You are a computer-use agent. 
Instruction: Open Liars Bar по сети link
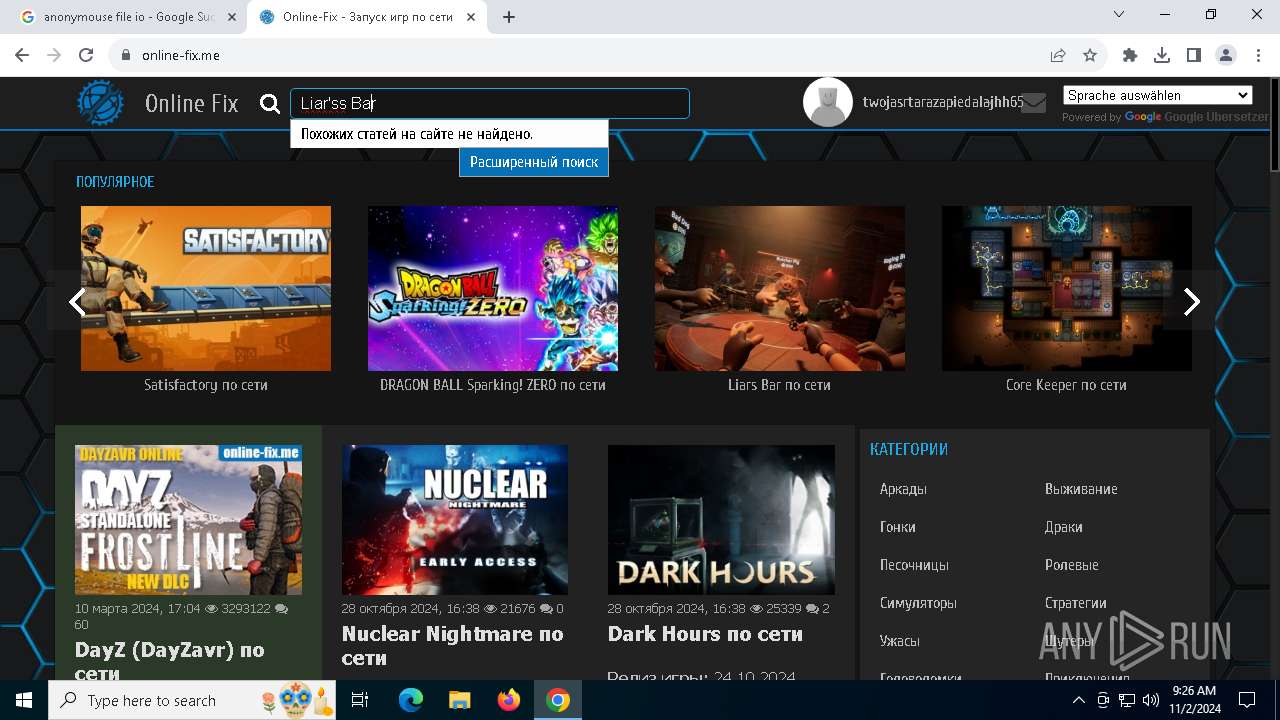coord(780,385)
